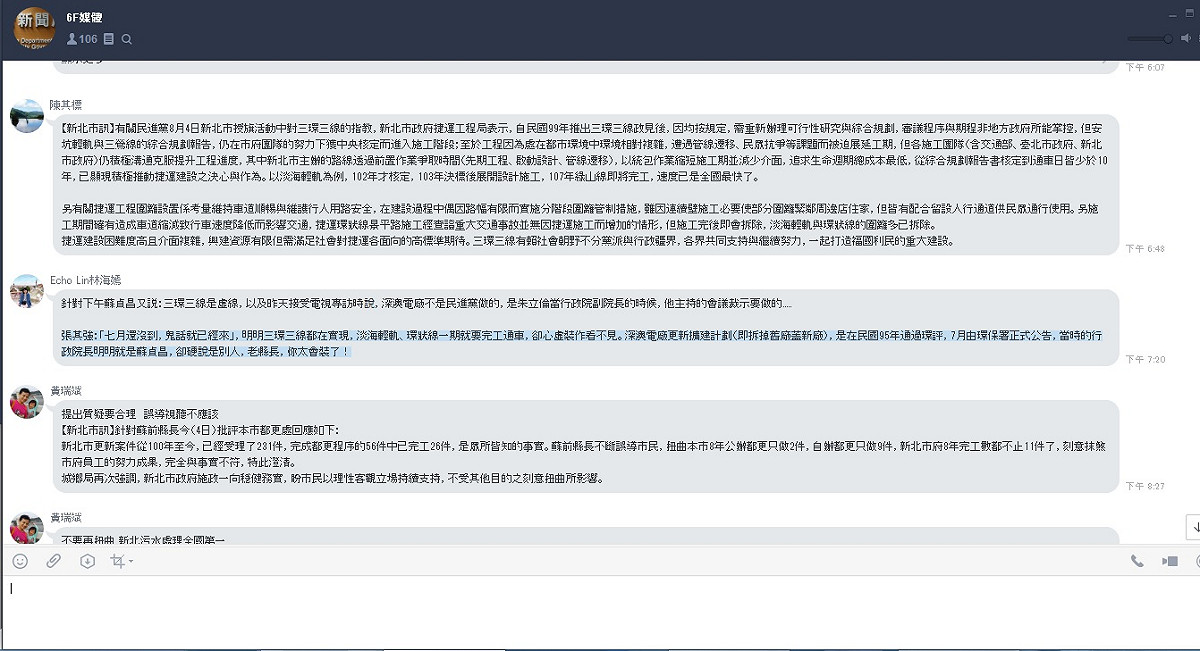The image size is (1200, 651).
Task: Open 黃瑞瑛's avatar beside the 8:27 message
Action: coord(27,401)
